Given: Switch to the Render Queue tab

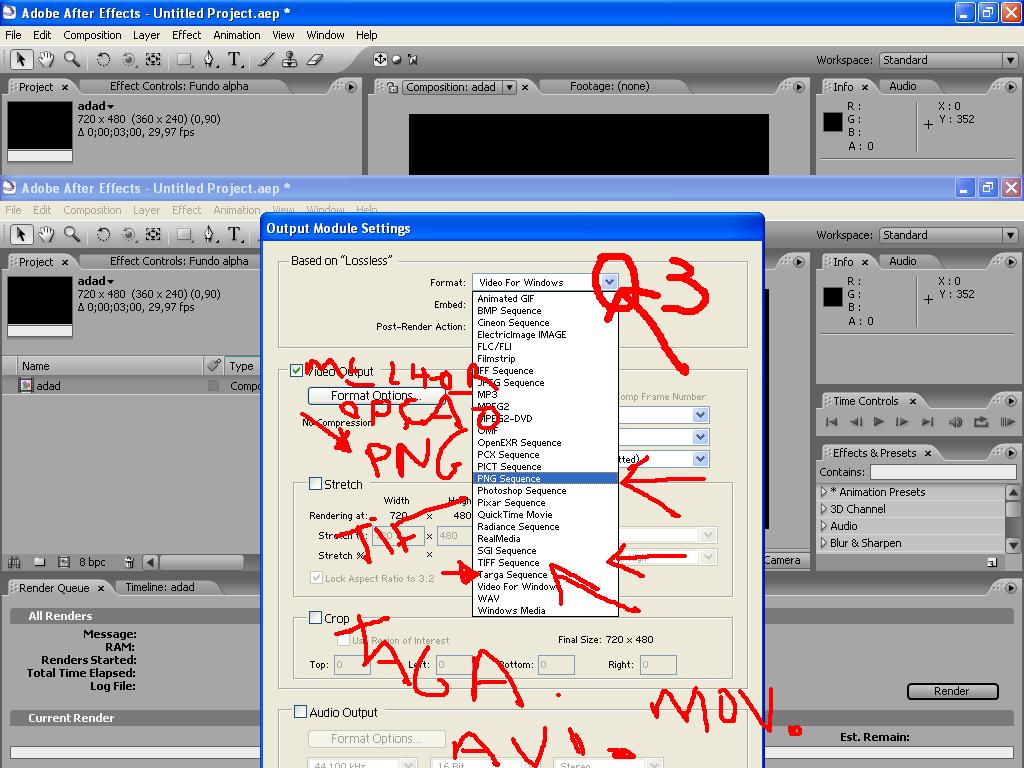Looking at the screenshot, I should pos(54,588).
